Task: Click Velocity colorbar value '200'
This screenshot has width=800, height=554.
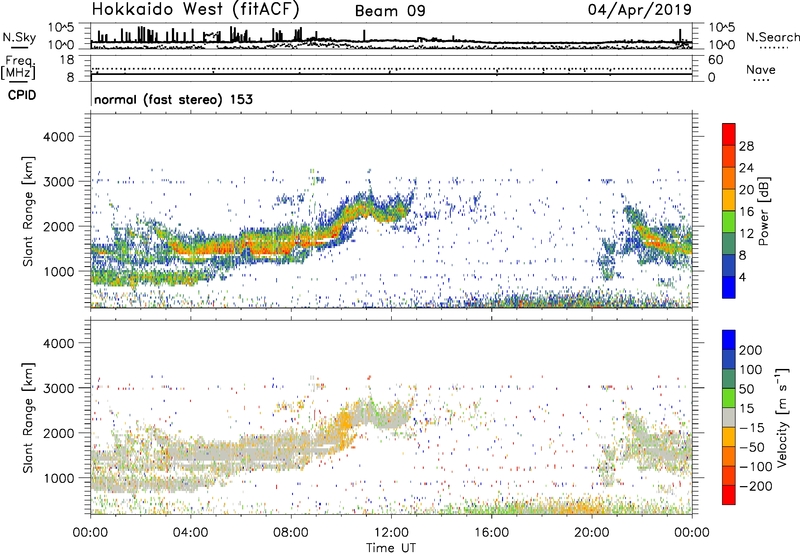Action: (x=751, y=350)
